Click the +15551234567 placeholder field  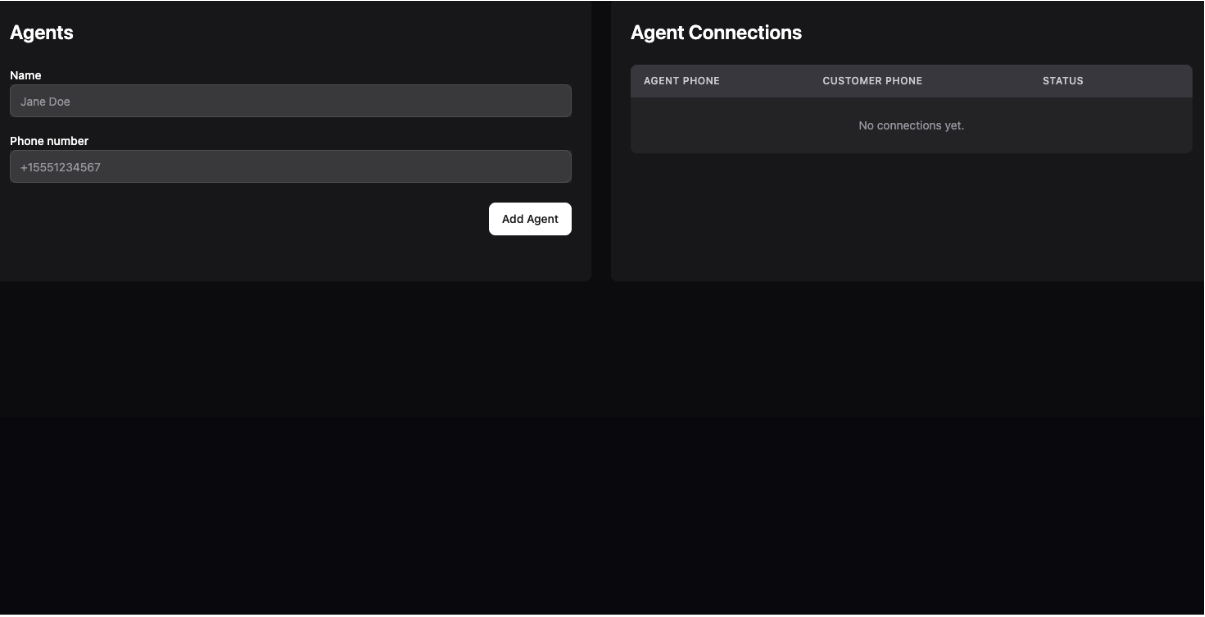(289, 166)
